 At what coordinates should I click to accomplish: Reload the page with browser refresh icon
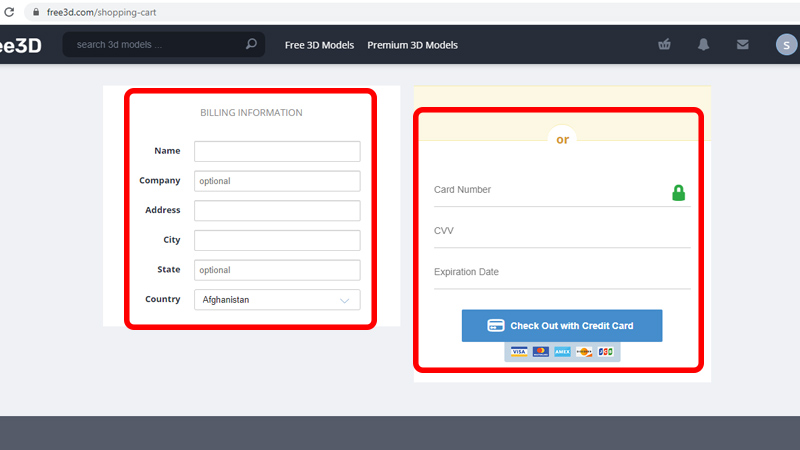pos(9,12)
